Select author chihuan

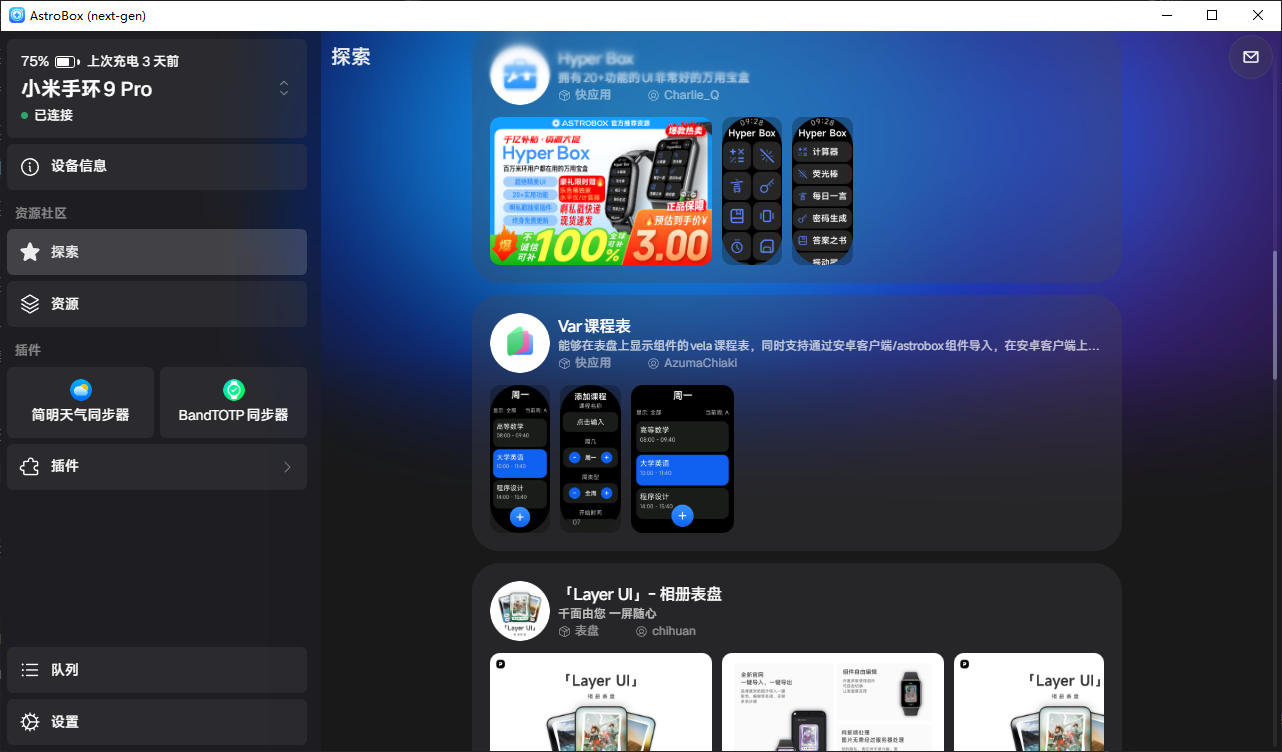[673, 631]
